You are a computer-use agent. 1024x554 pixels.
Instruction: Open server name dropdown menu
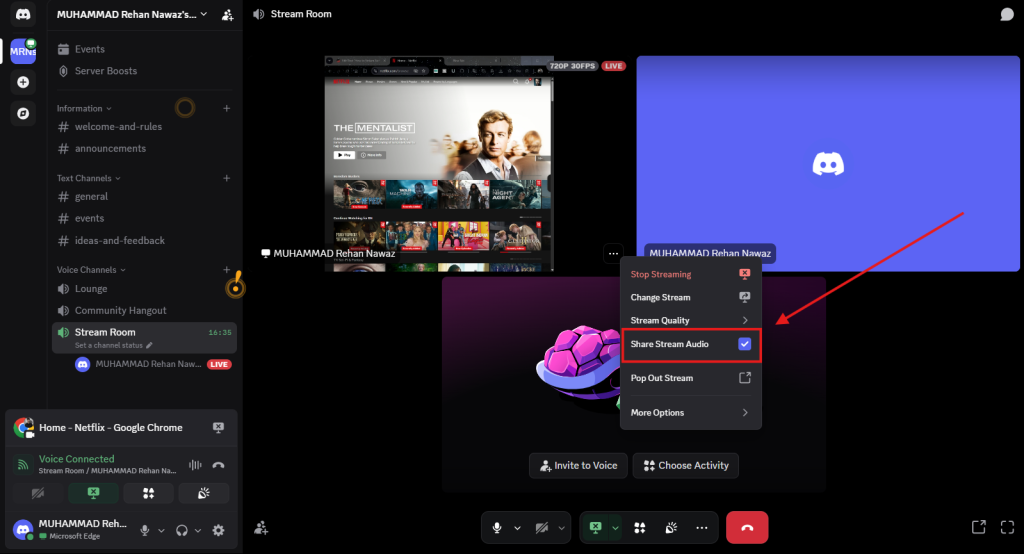click(131, 14)
